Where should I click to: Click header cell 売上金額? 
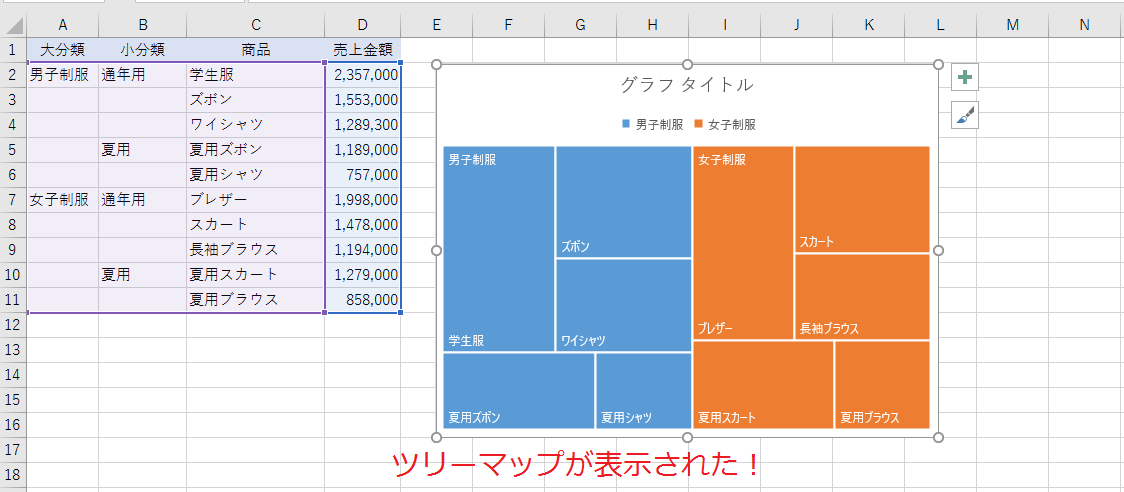[363, 50]
